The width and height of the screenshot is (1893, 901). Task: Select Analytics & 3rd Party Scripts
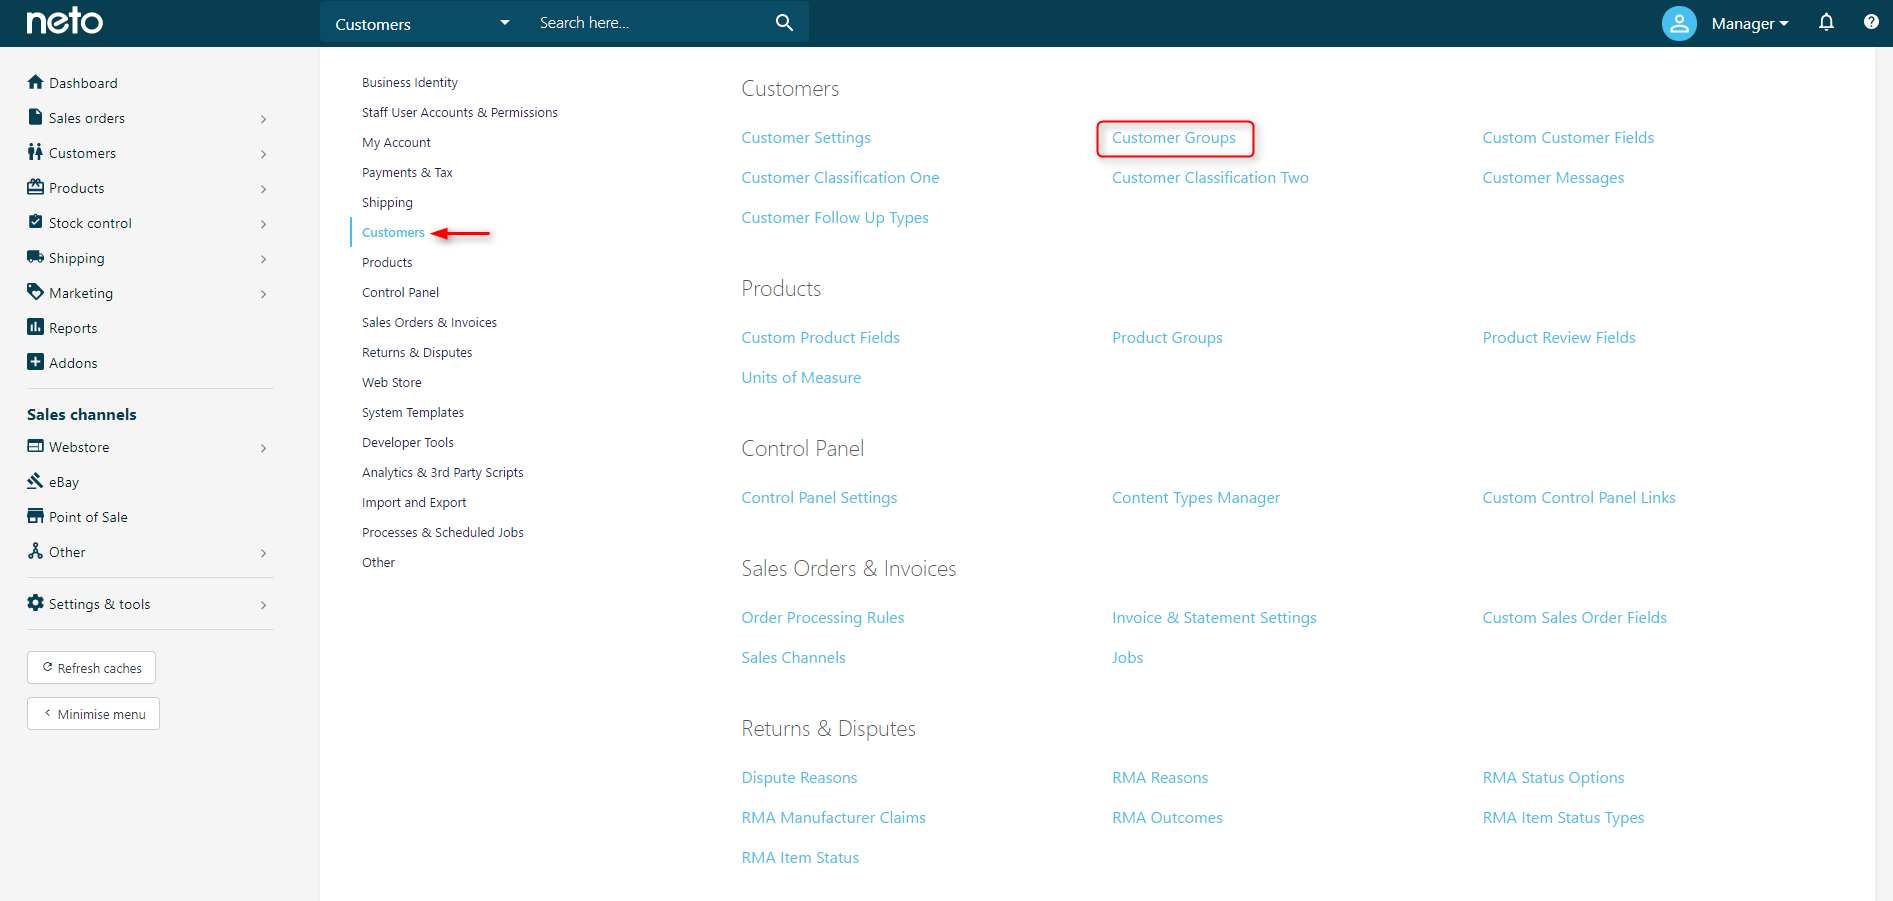coord(443,472)
